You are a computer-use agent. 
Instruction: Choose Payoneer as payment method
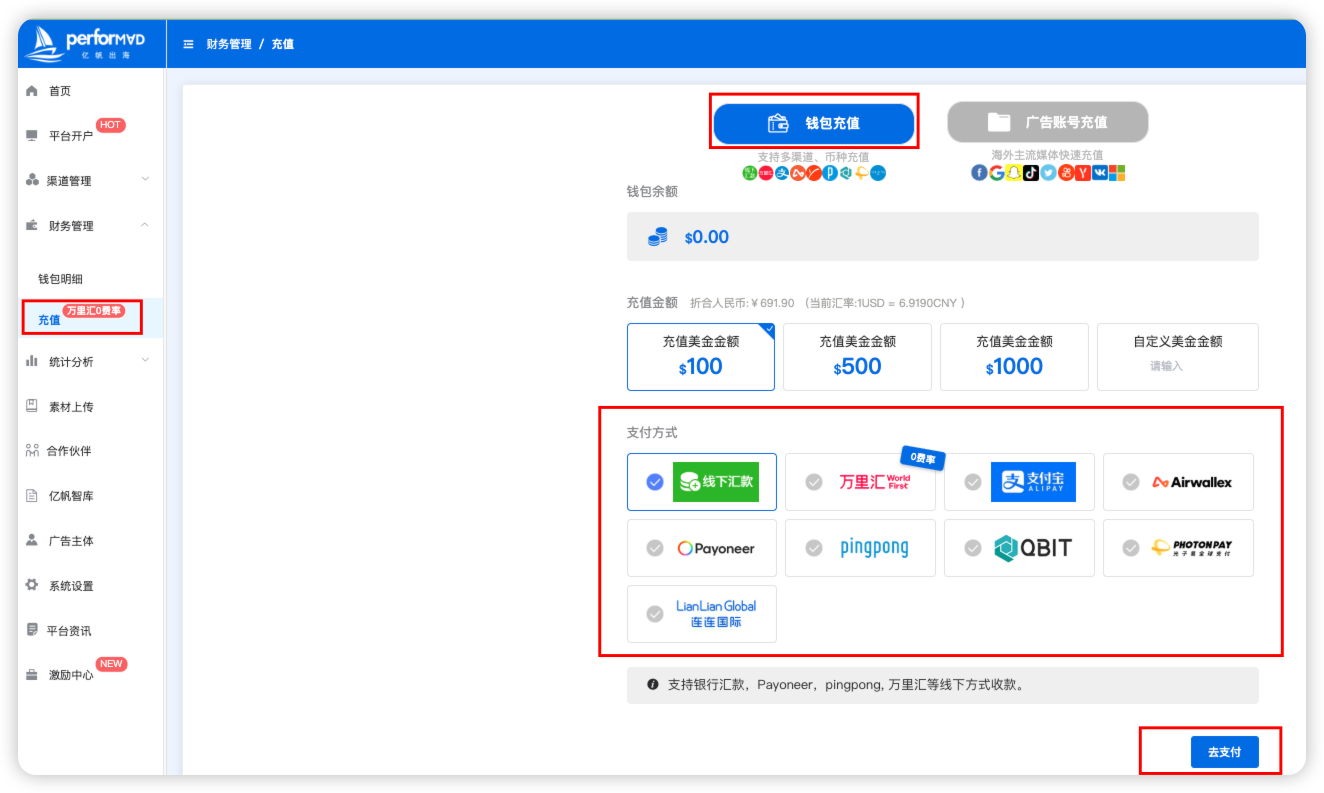[702, 548]
